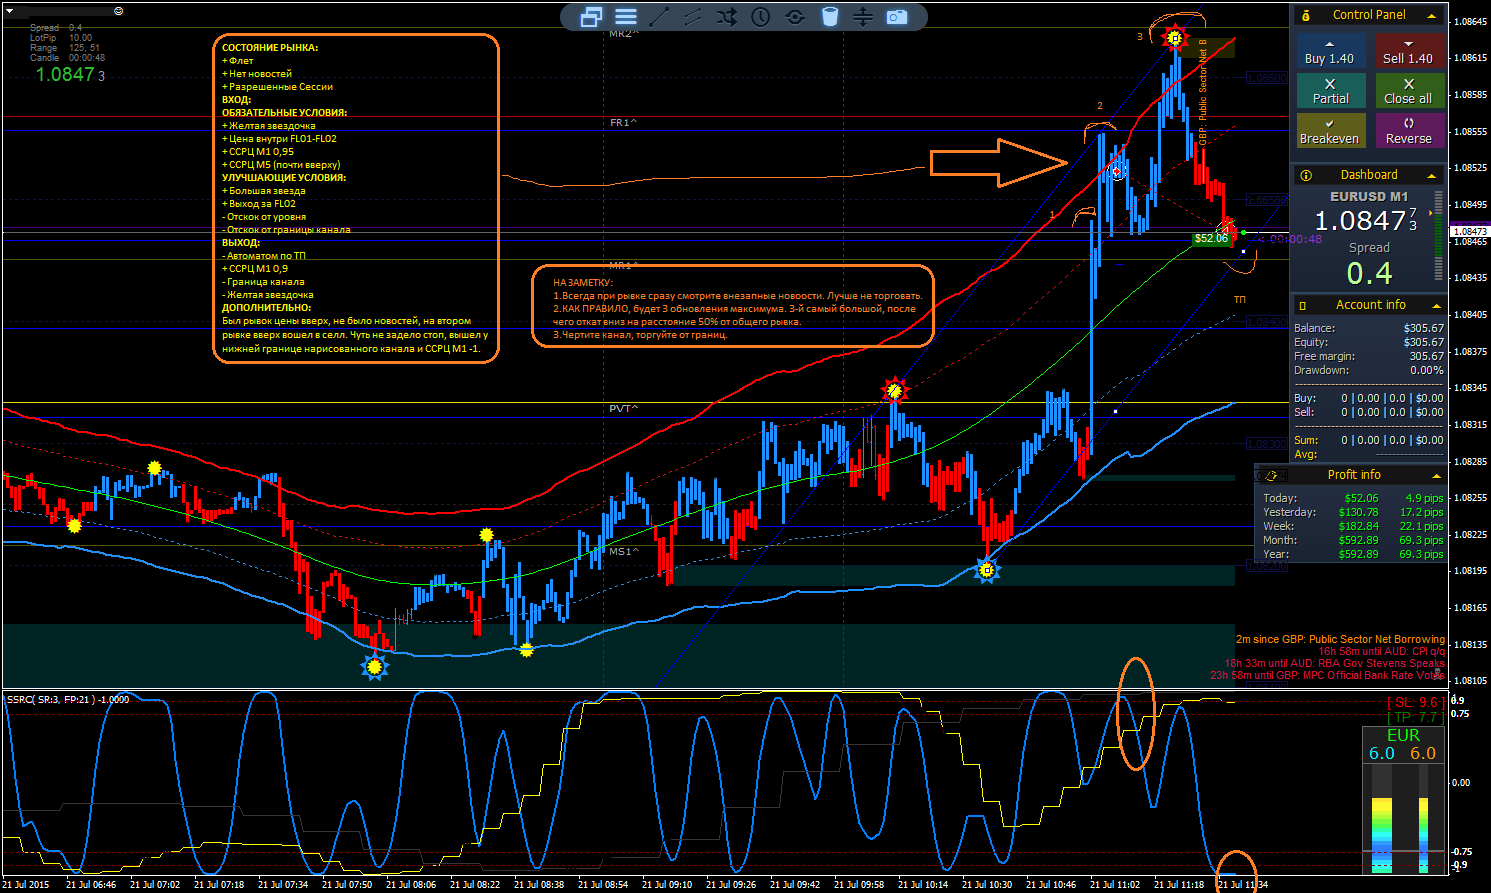Click the $52.06 profit label on chart
Screen dimensions: 1491x893
[x=1211, y=239]
